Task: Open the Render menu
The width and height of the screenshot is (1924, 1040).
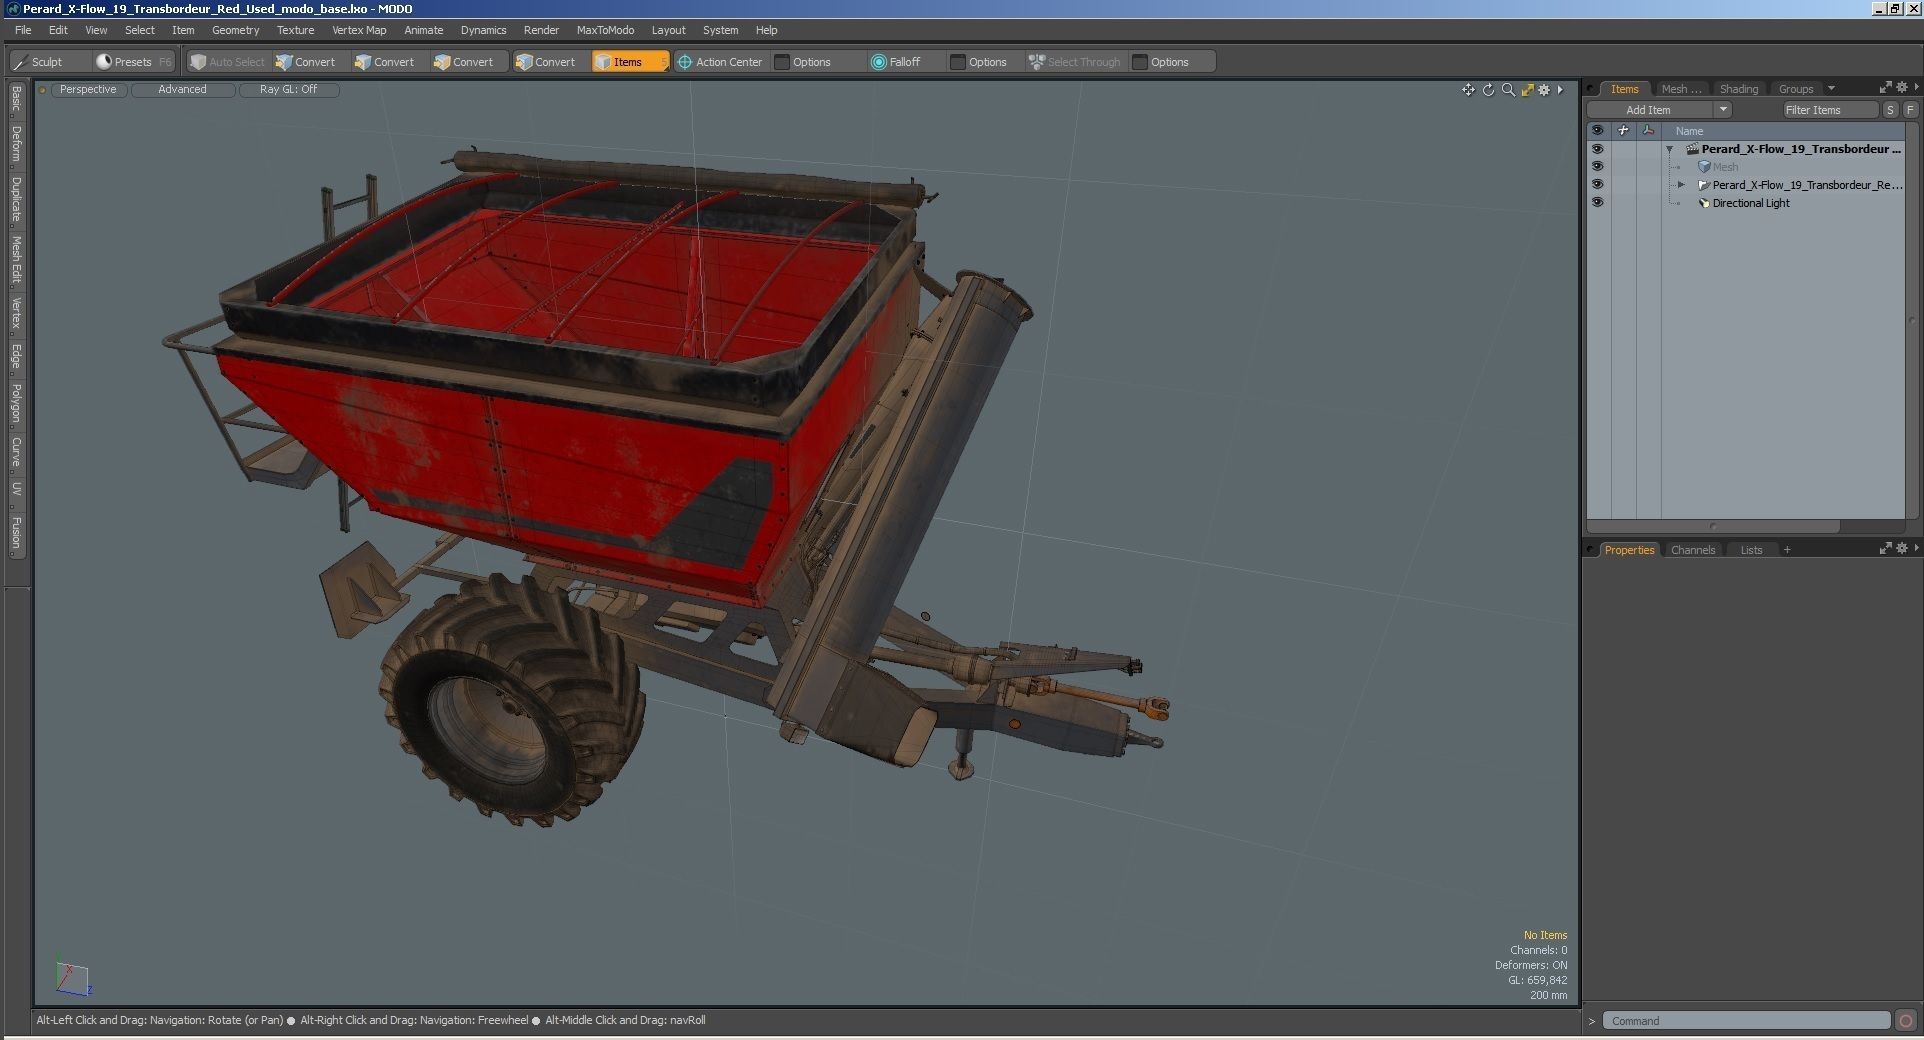Action: pos(541,30)
